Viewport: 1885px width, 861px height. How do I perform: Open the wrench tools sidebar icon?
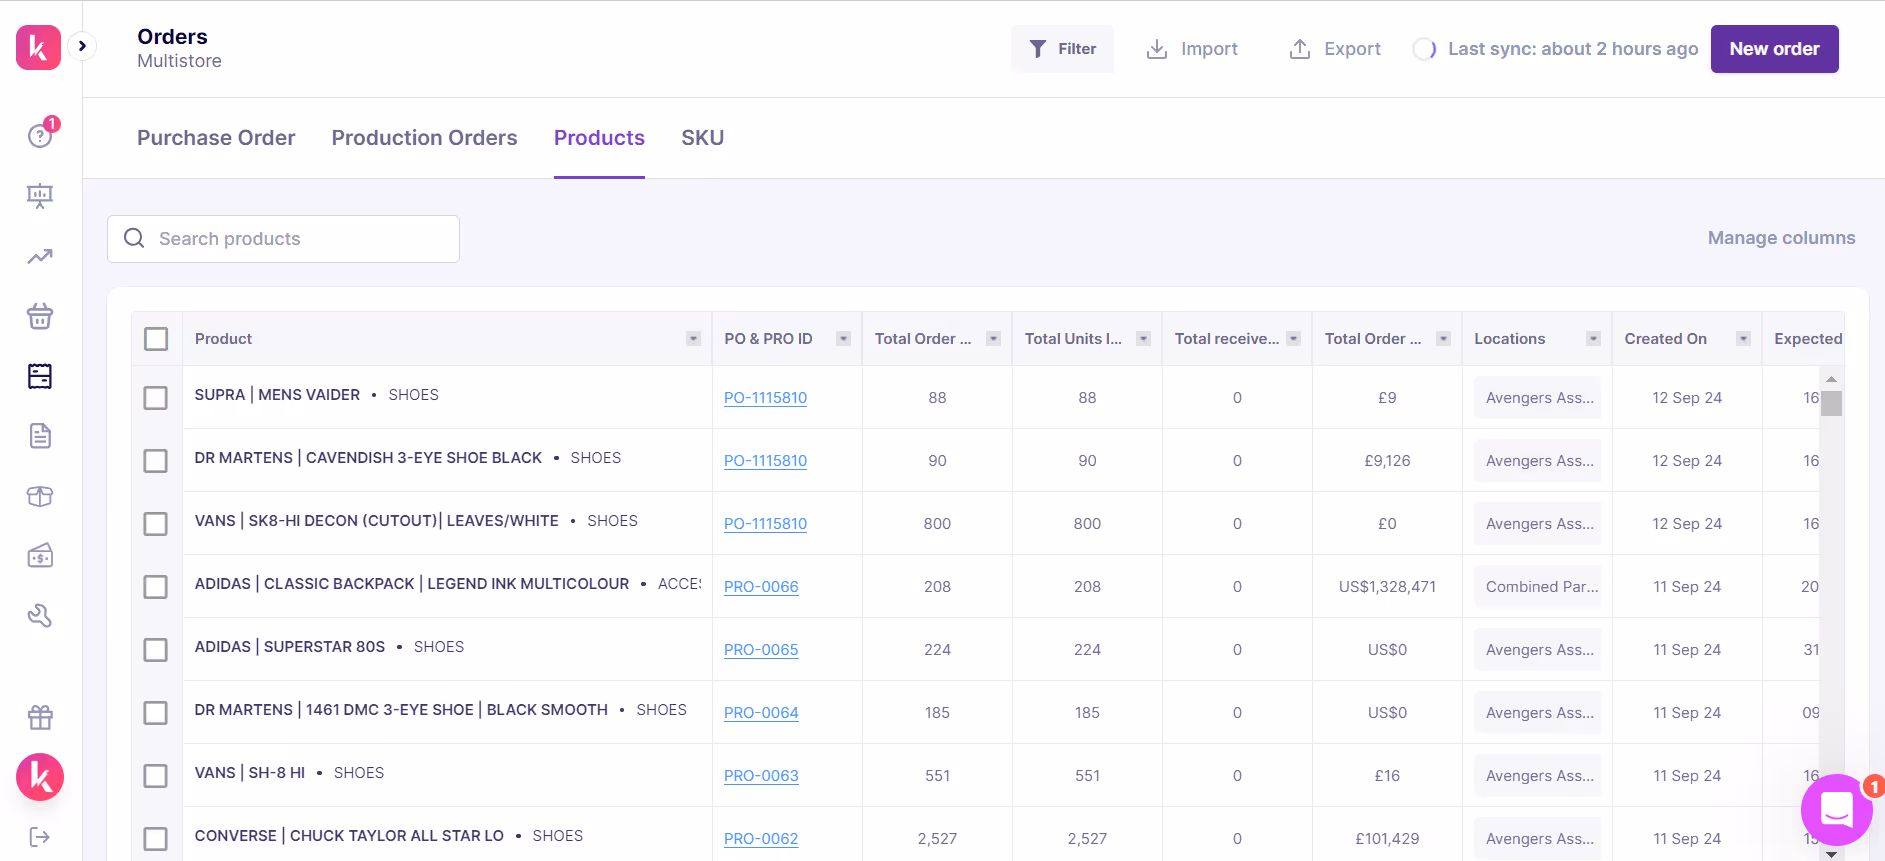[x=40, y=616]
